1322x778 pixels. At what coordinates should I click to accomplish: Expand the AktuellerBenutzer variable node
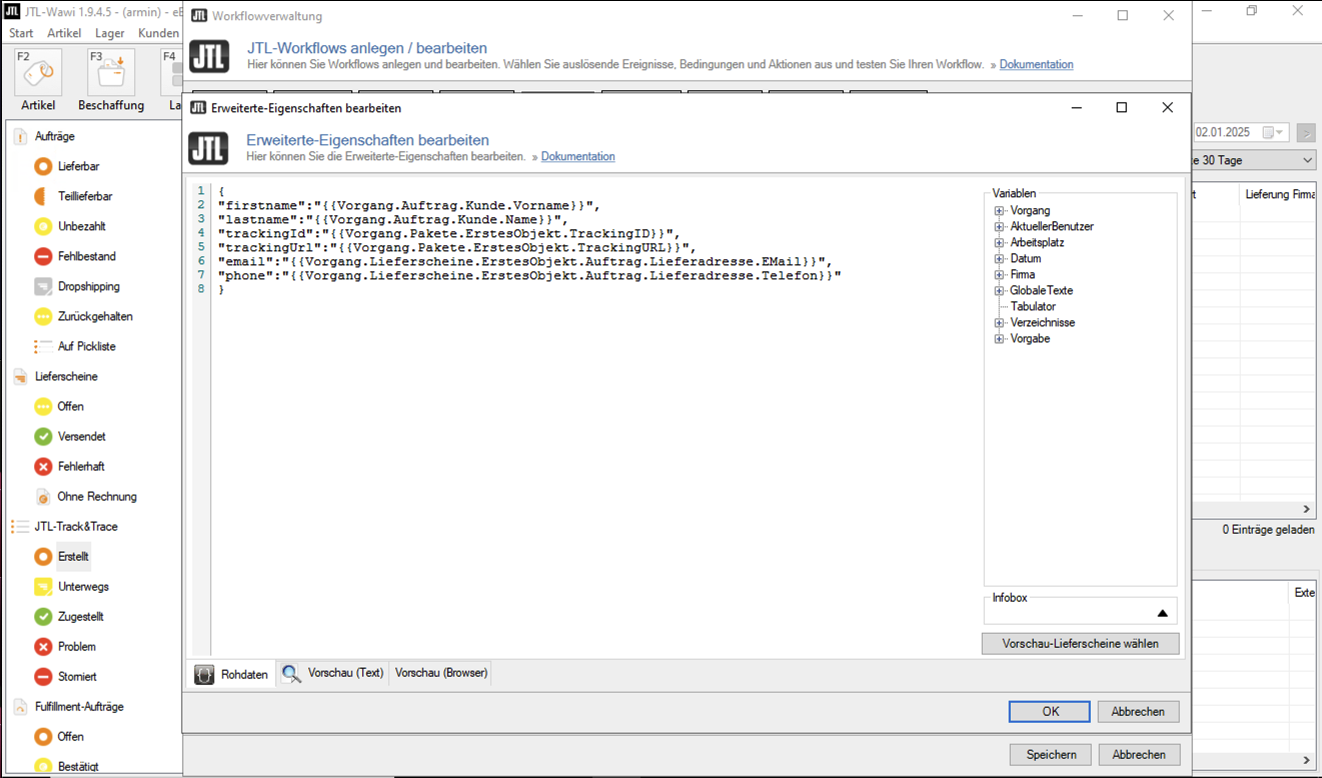[999, 227]
